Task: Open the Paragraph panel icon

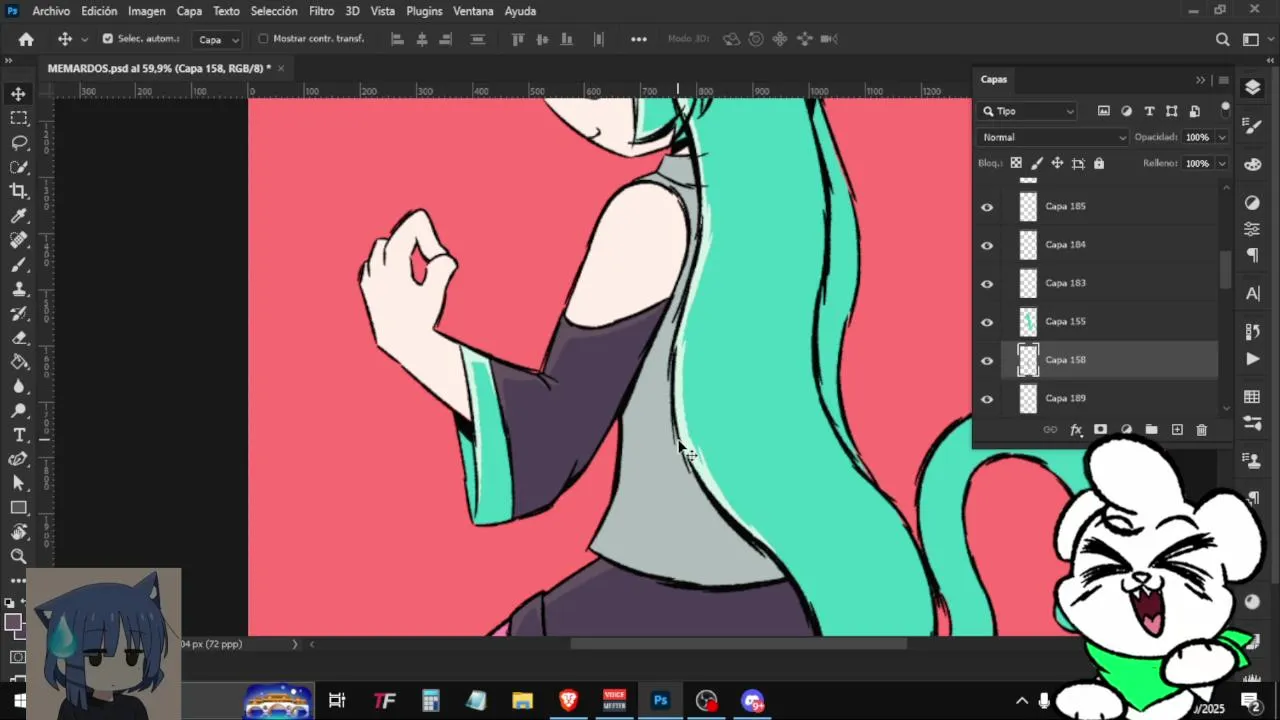Action: pos(1252,255)
